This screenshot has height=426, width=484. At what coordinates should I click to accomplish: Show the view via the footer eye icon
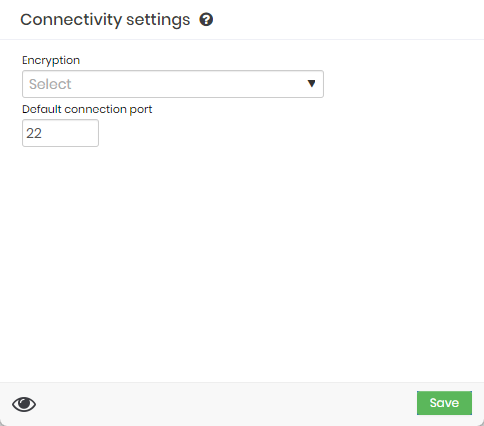tap(24, 404)
